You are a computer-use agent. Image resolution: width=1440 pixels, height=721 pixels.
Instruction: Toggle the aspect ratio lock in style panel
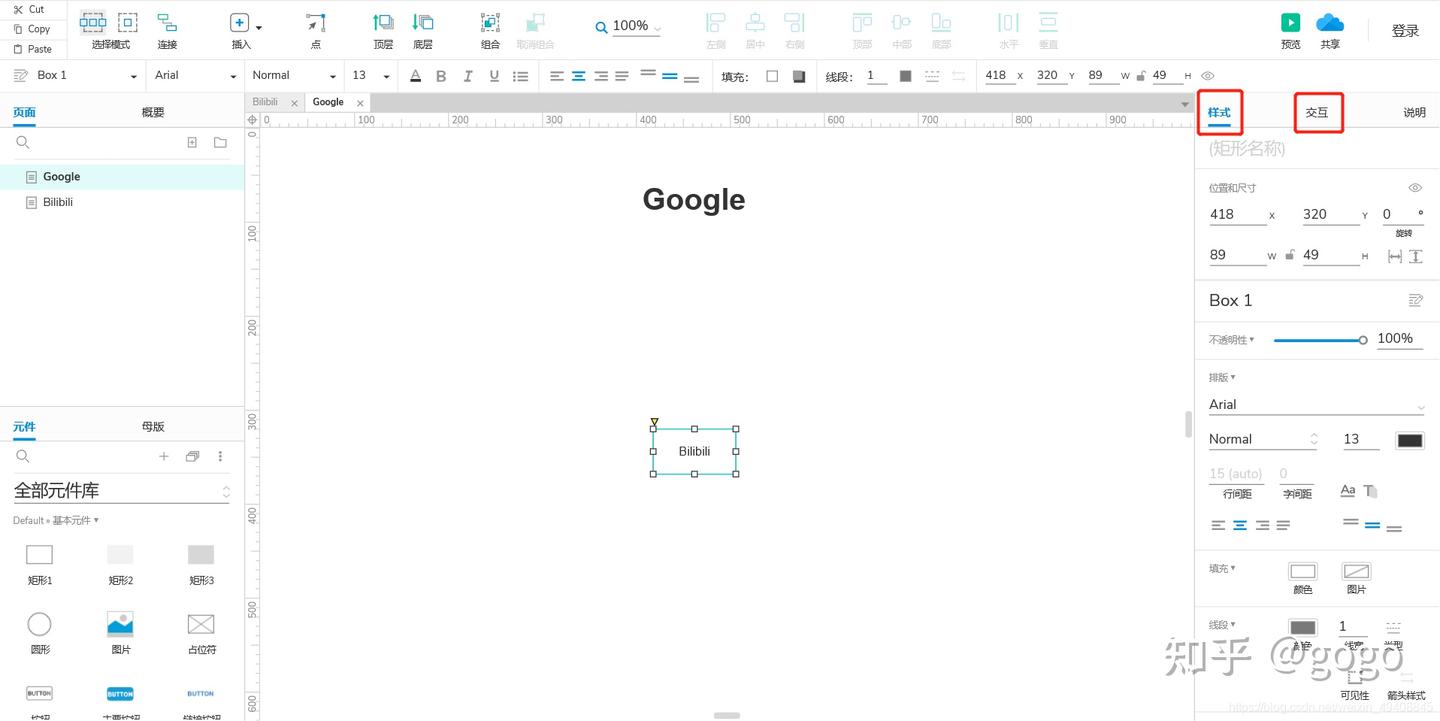pyautogui.click(x=1290, y=255)
